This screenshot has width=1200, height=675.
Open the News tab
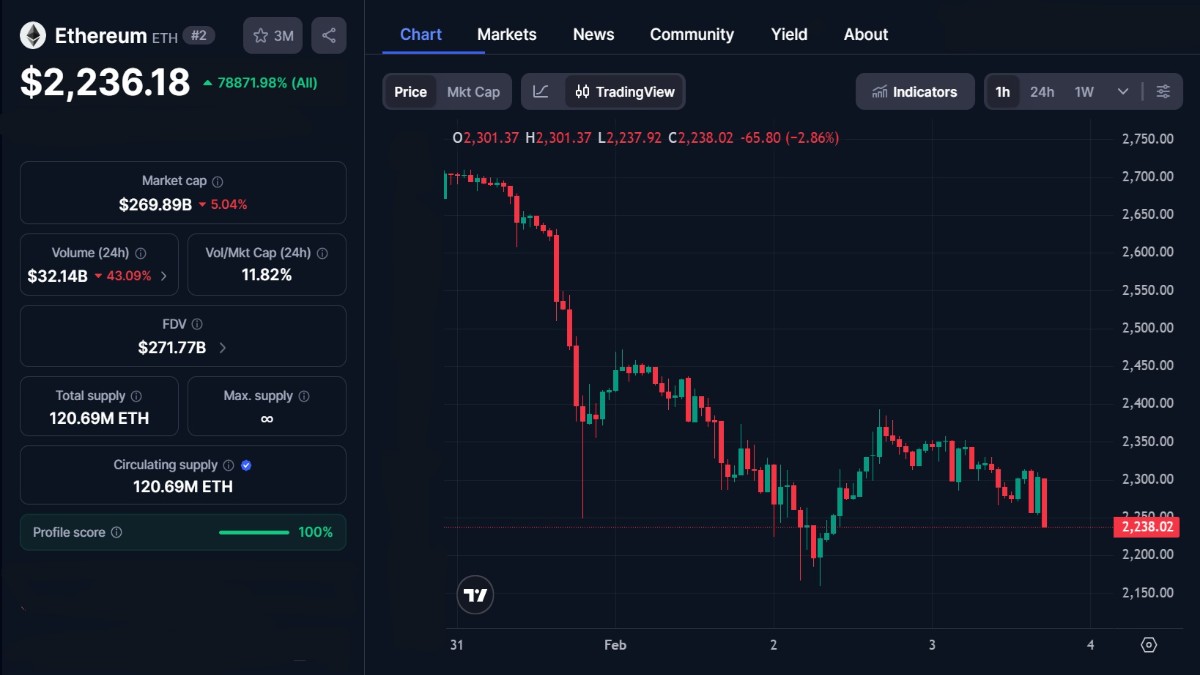[593, 34]
